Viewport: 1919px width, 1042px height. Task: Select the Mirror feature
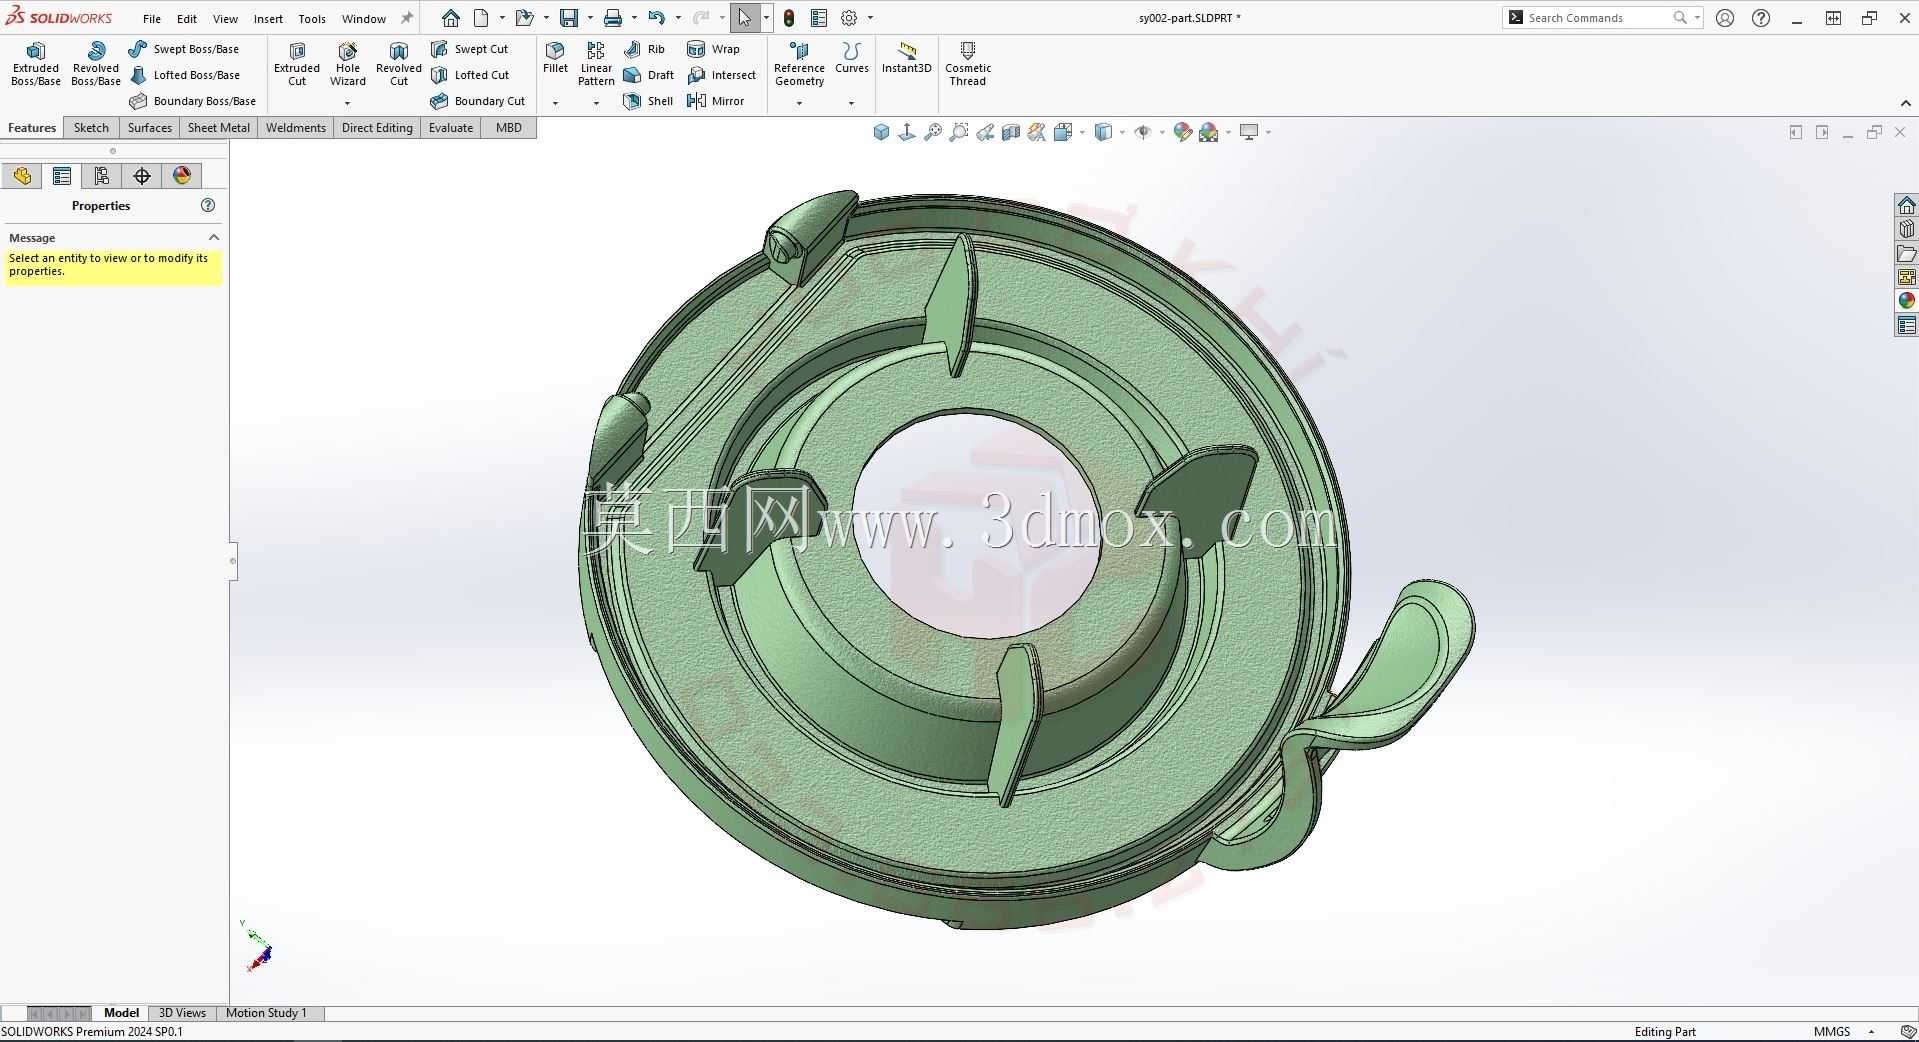coord(716,101)
